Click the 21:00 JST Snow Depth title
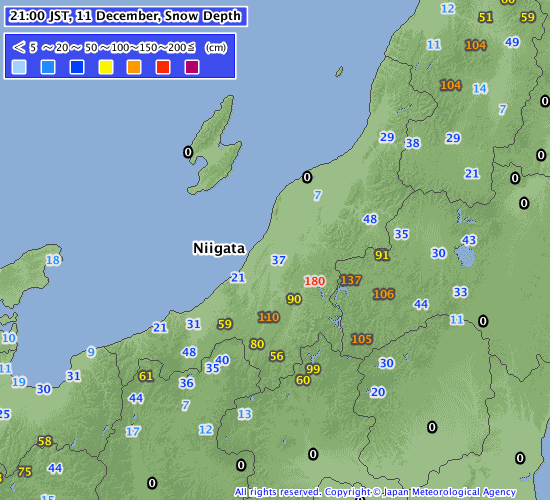The width and height of the screenshot is (550, 500). coord(126,16)
